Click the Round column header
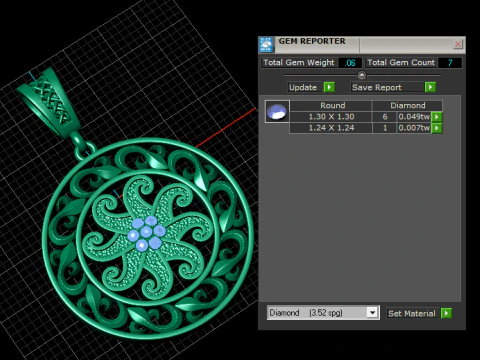This screenshot has width=480, height=360. click(332, 105)
